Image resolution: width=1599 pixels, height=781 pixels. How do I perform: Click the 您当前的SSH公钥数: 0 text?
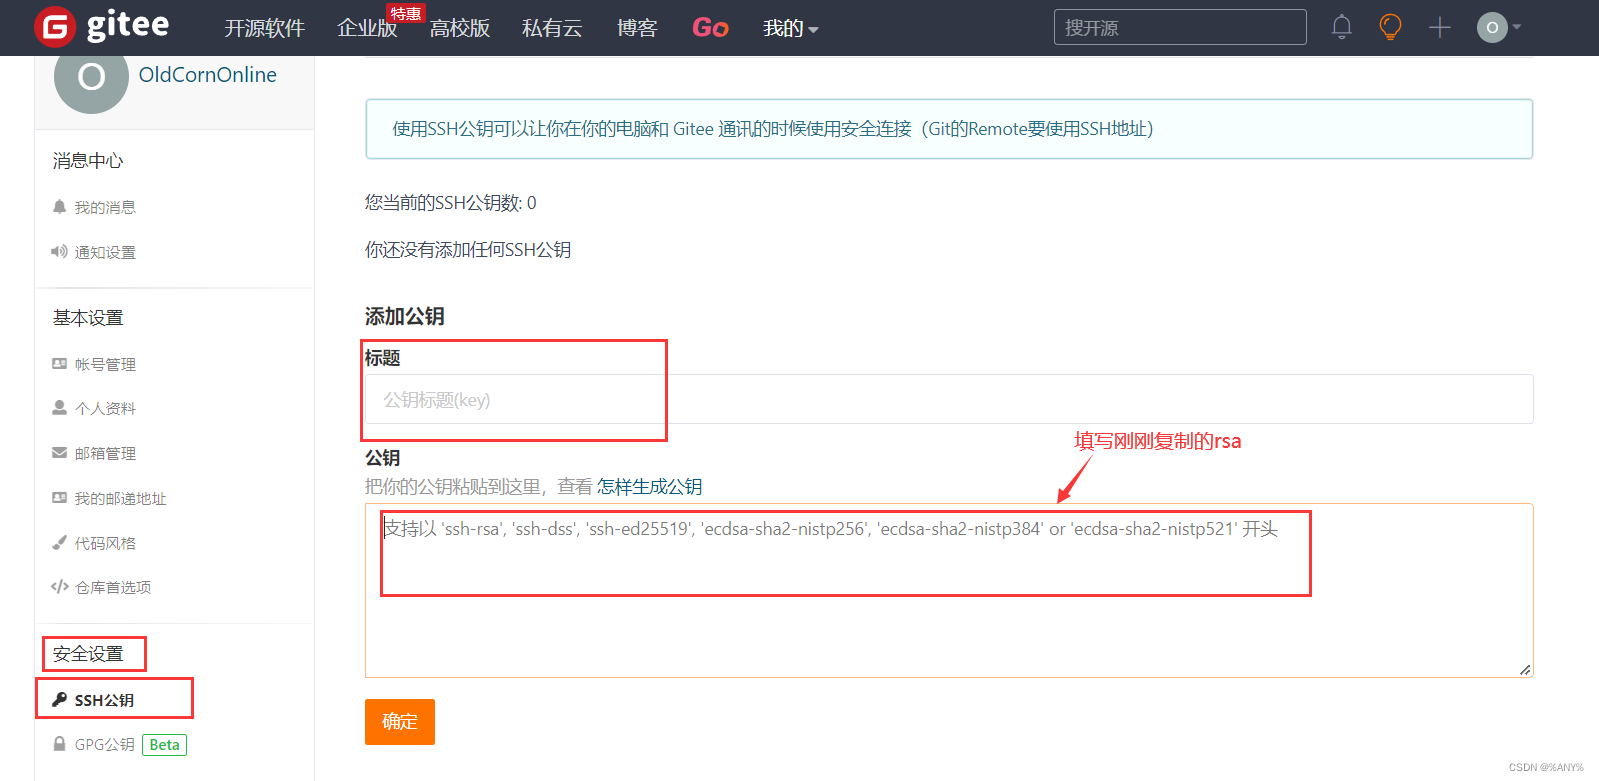[450, 203]
